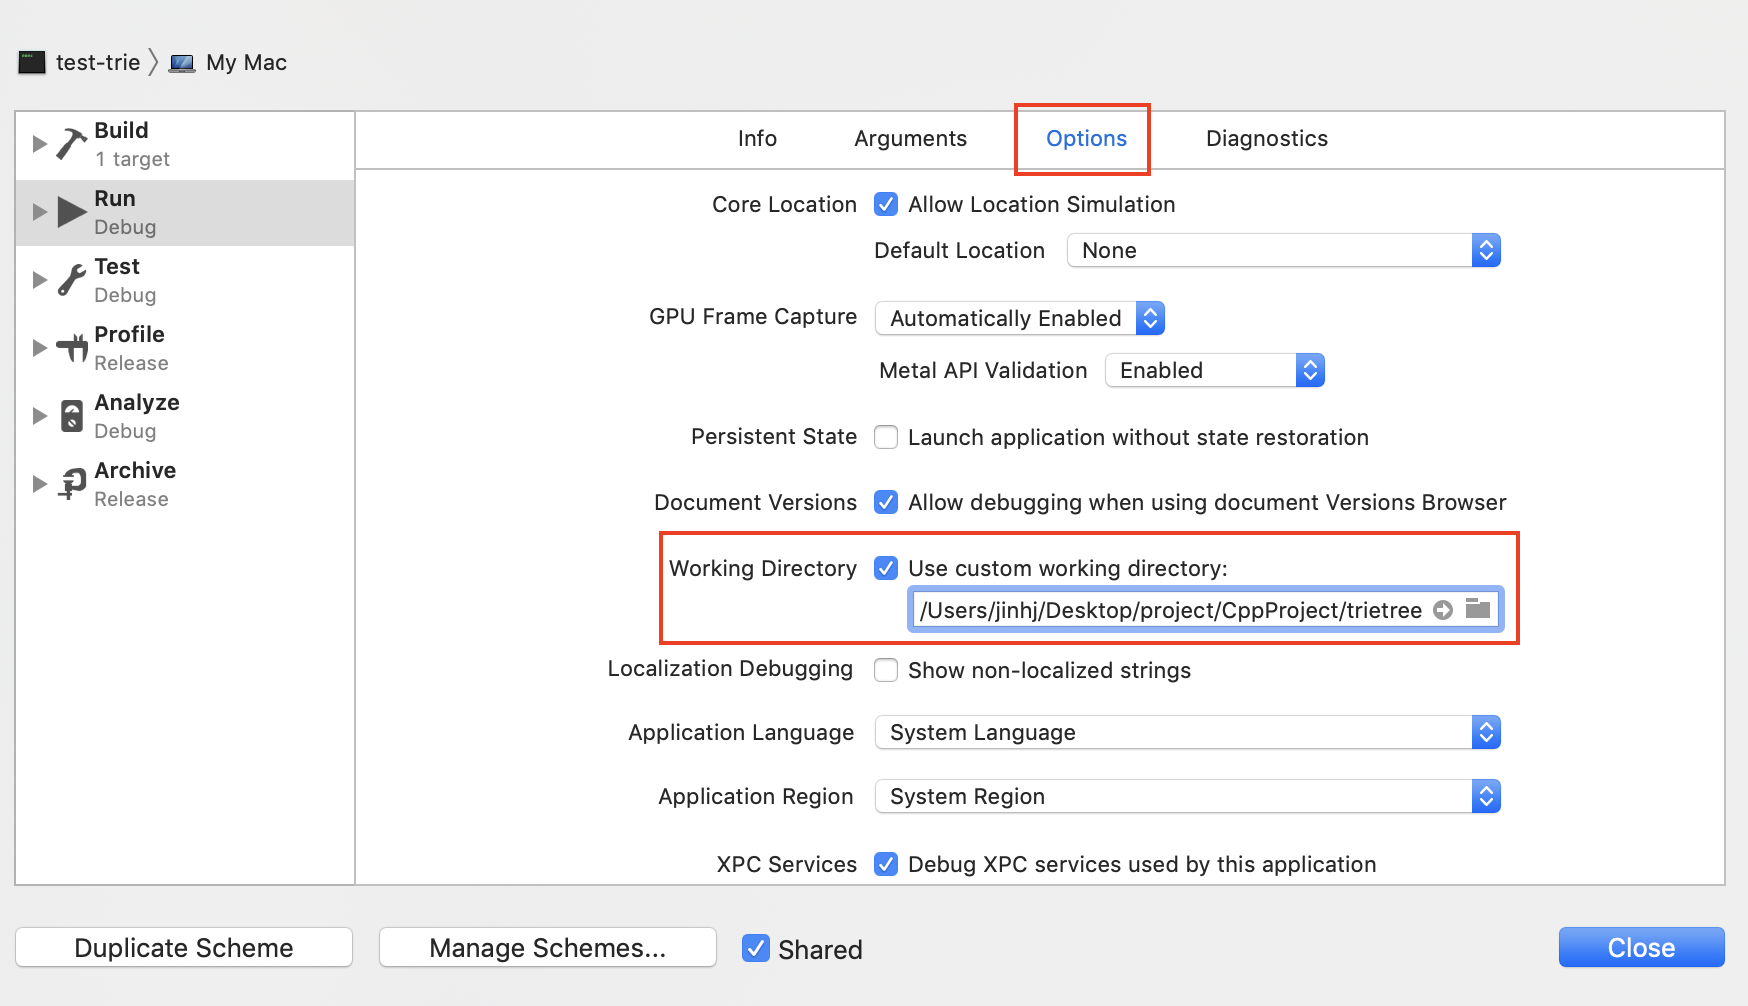Image resolution: width=1748 pixels, height=1006 pixels.
Task: Expand the Build section disclosure triangle
Action: (x=40, y=144)
